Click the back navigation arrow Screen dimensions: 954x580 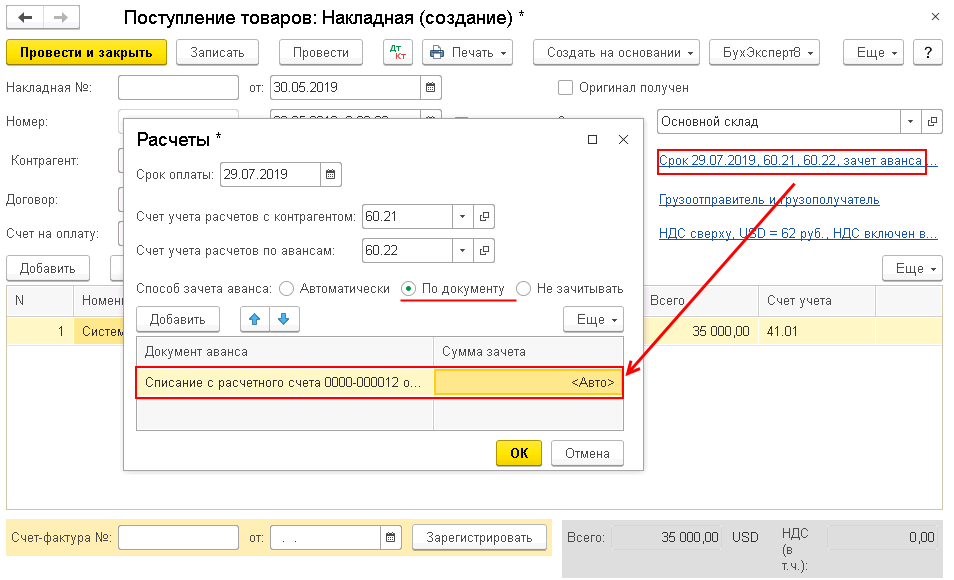click(25, 18)
